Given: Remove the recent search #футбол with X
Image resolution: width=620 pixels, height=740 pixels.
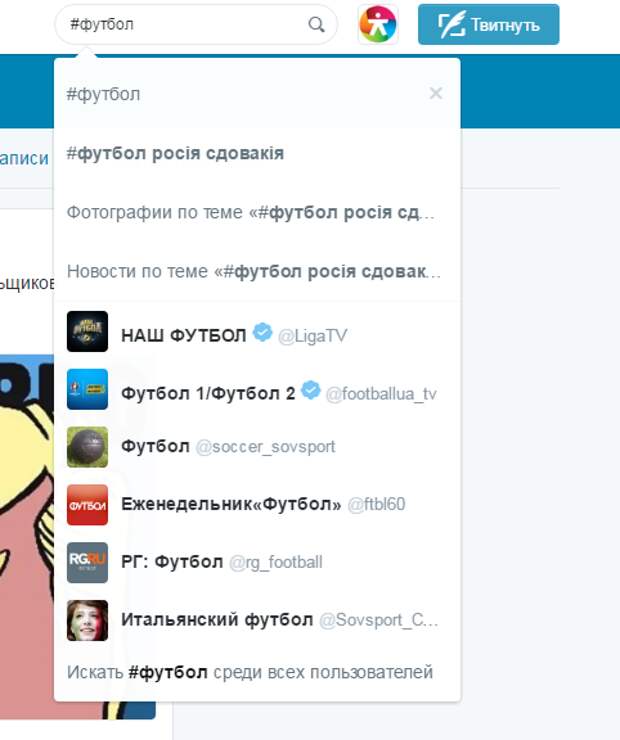Looking at the screenshot, I should click(x=436, y=93).
